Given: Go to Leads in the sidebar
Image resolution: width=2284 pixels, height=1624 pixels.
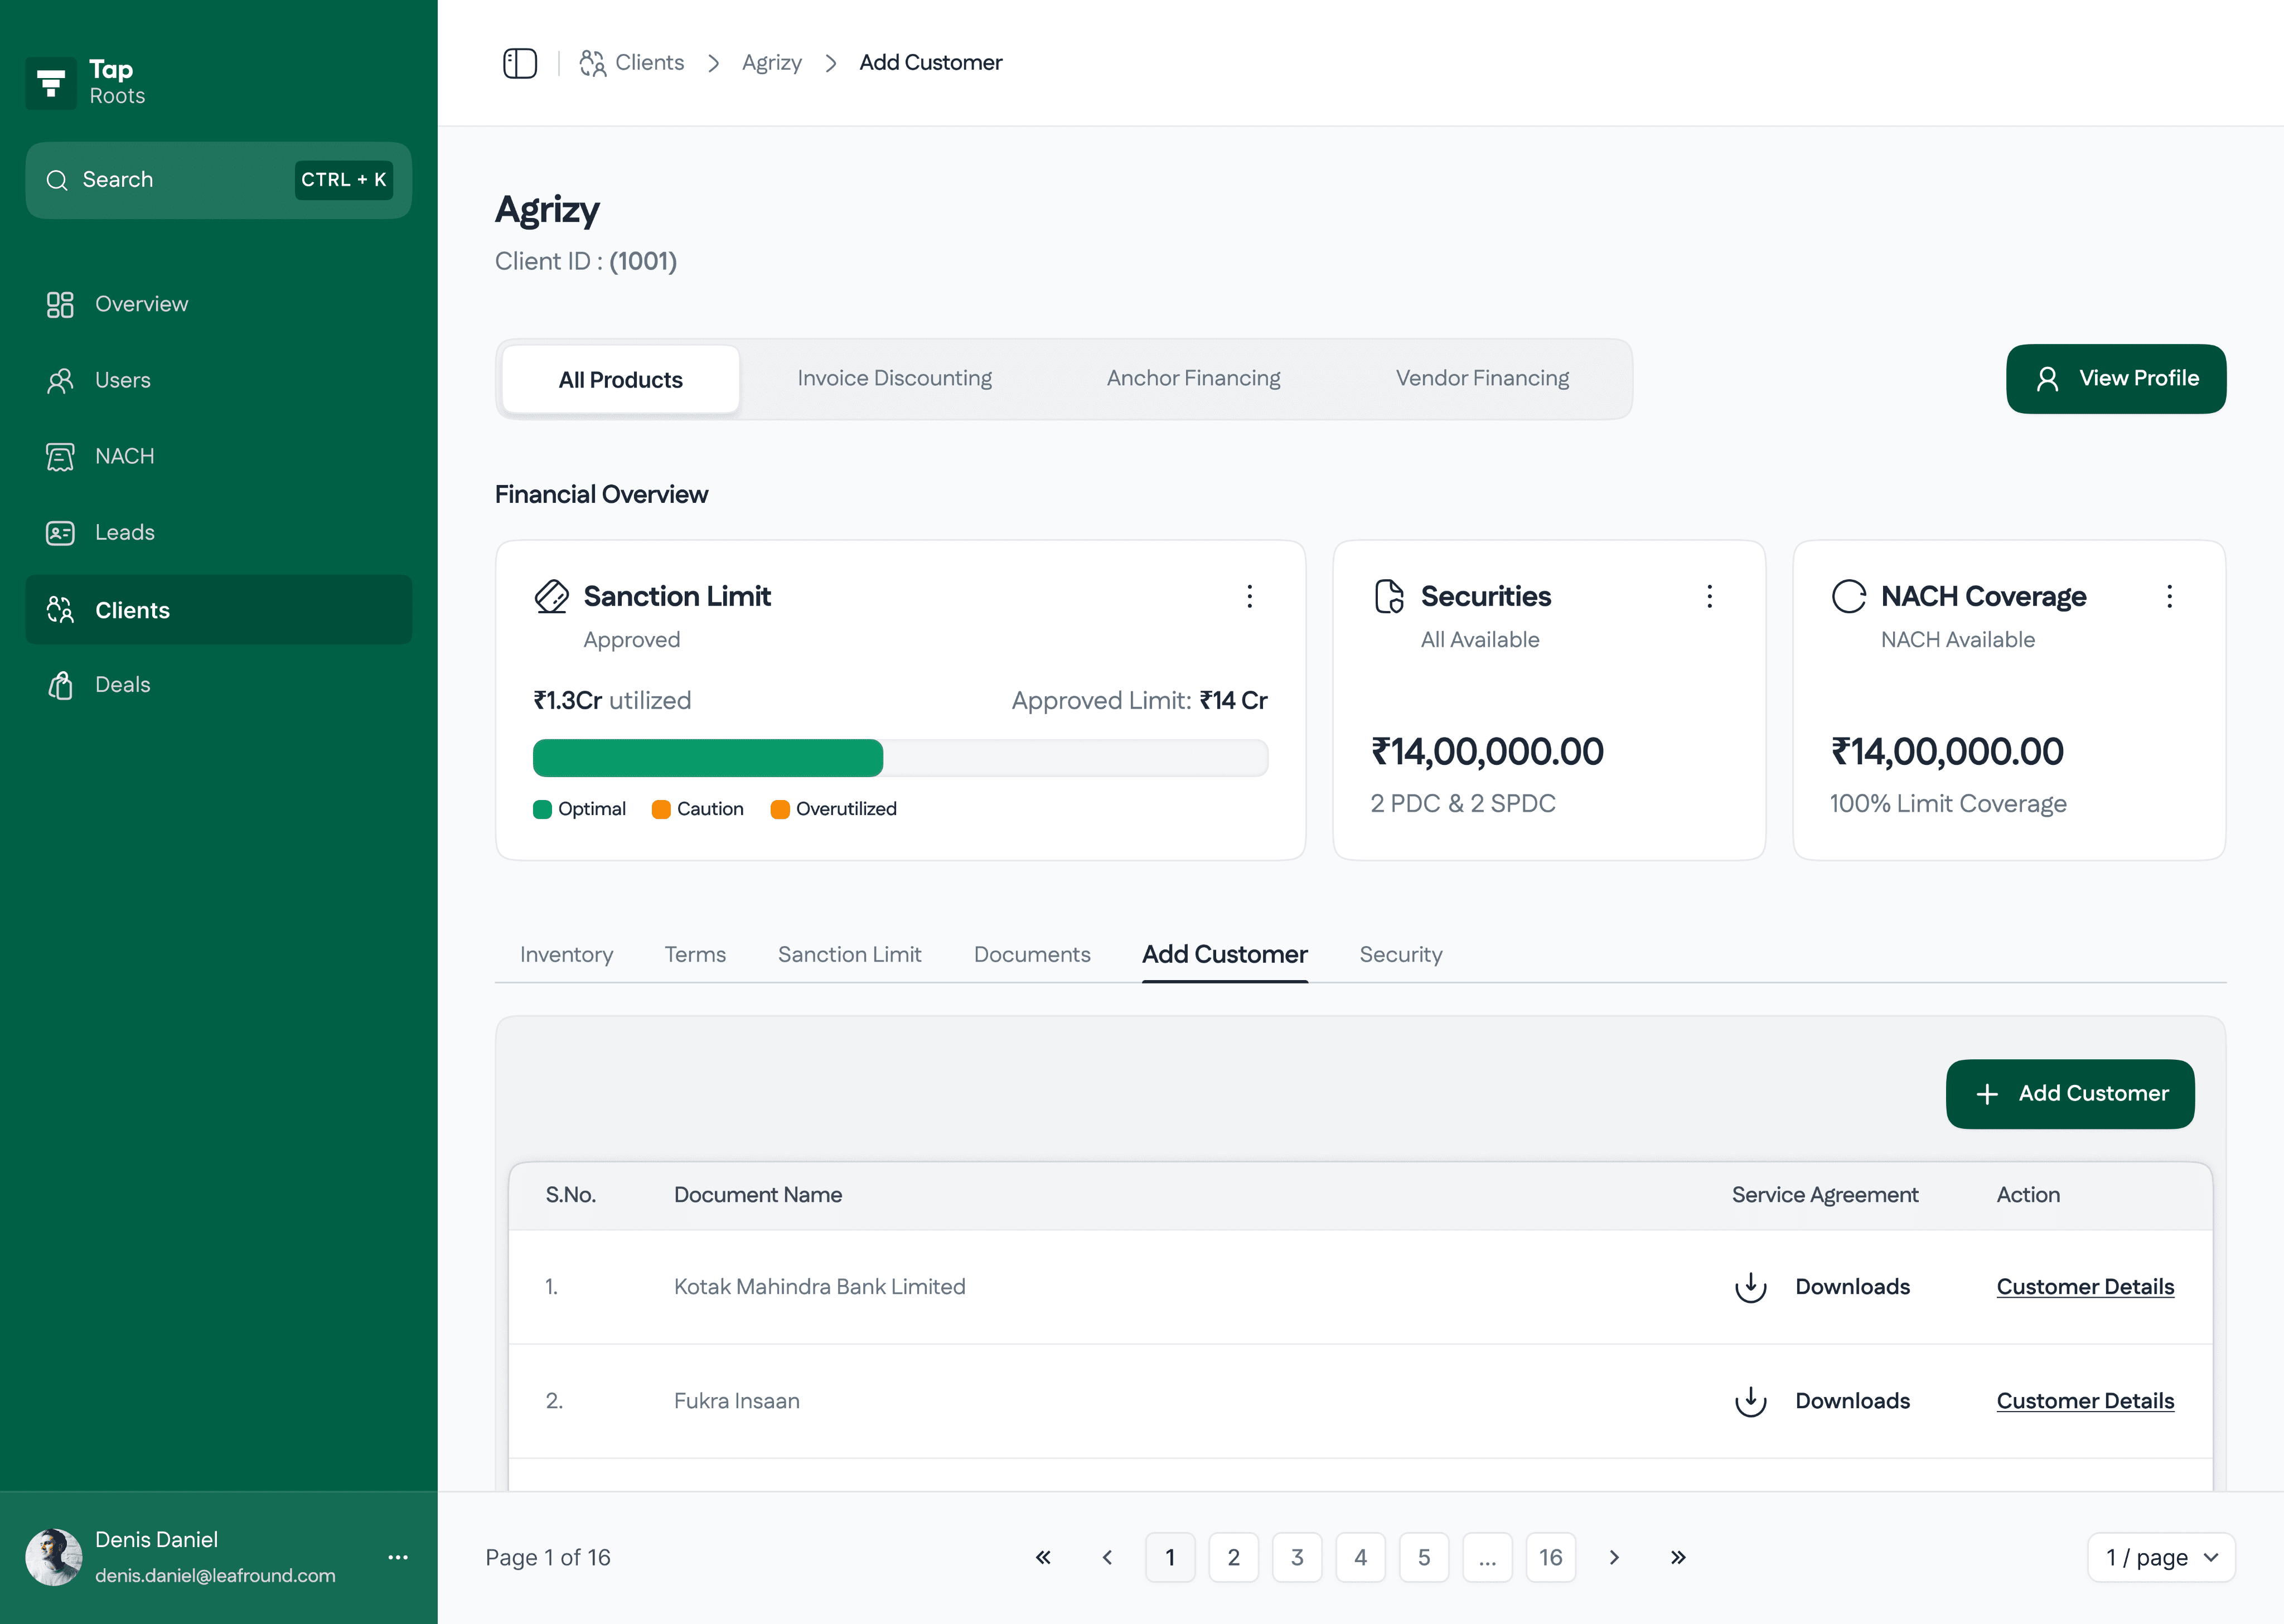Looking at the screenshot, I should coord(124,533).
